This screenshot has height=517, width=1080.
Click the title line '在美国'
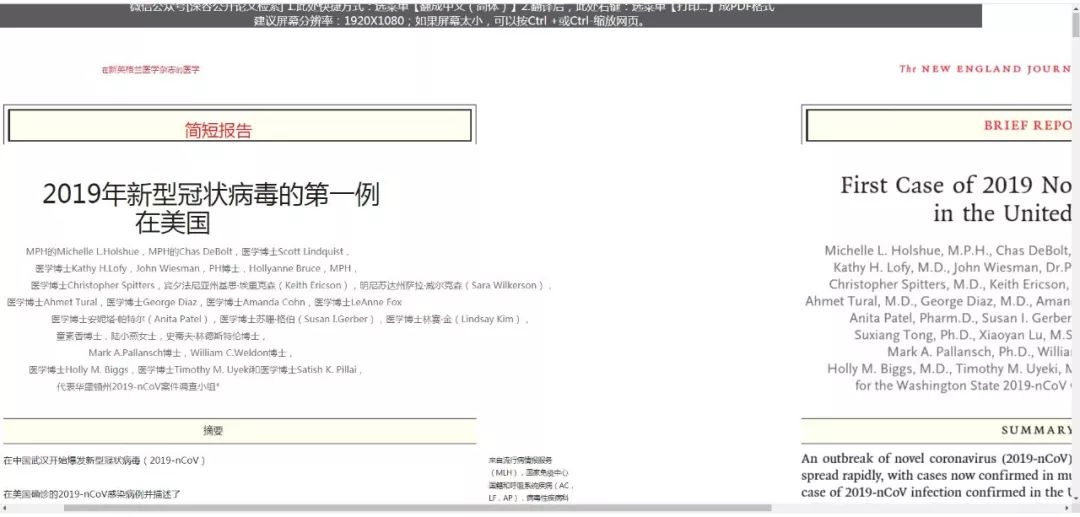point(172,223)
